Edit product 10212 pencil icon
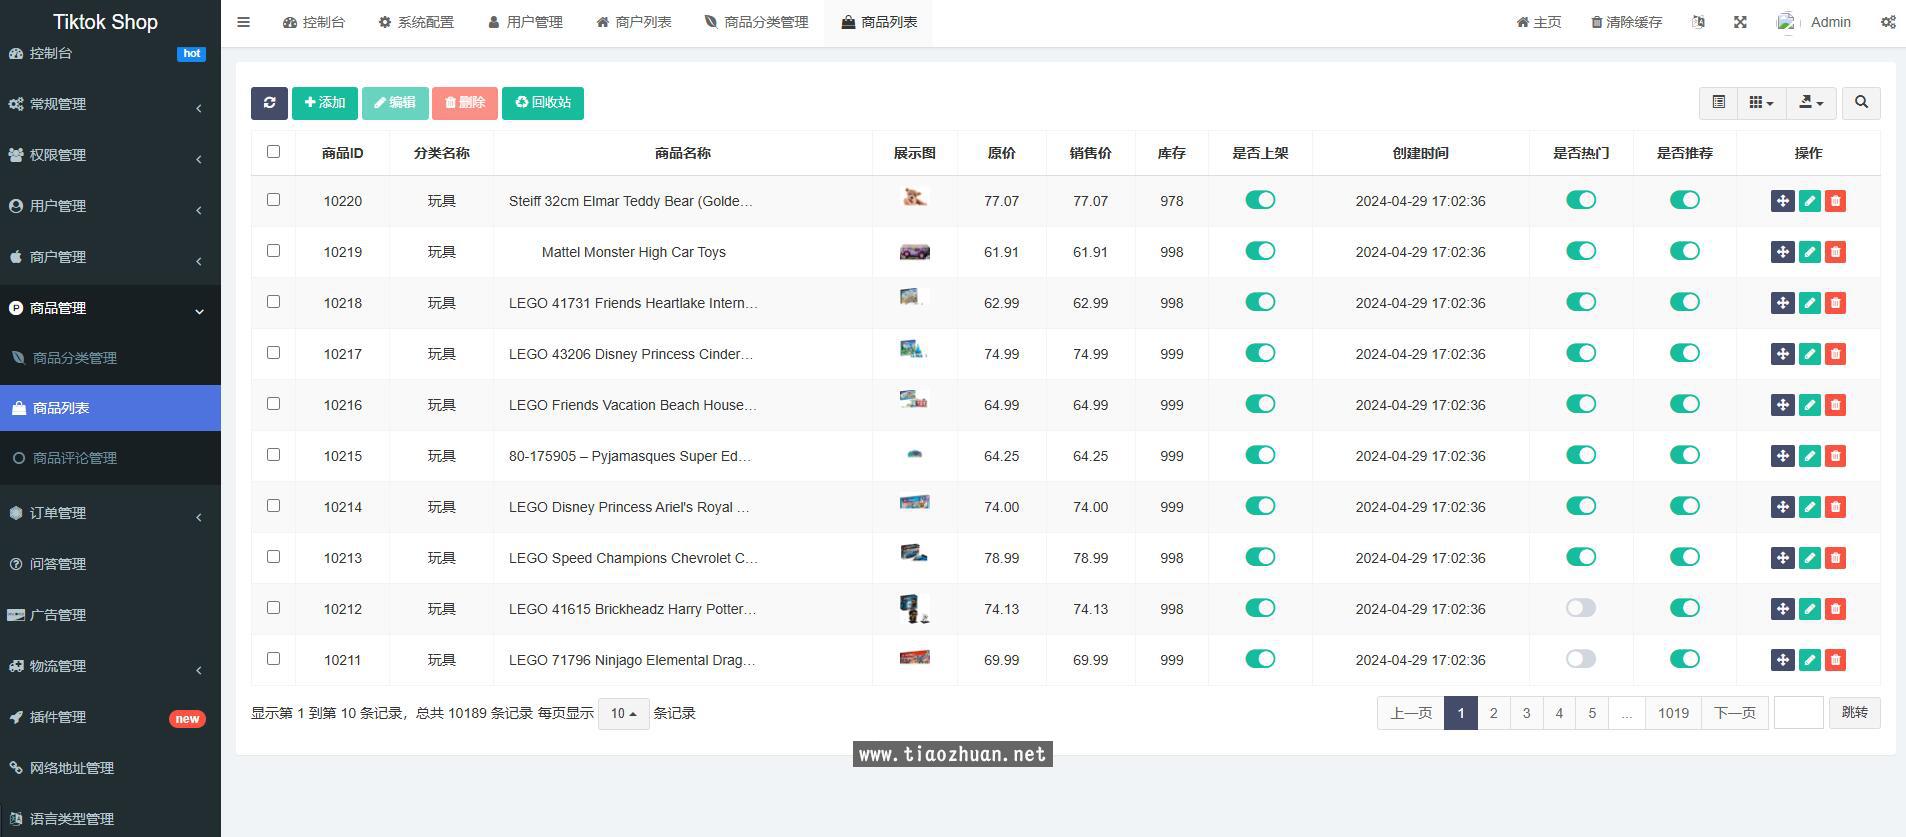The width and height of the screenshot is (1906, 837). coord(1809,609)
